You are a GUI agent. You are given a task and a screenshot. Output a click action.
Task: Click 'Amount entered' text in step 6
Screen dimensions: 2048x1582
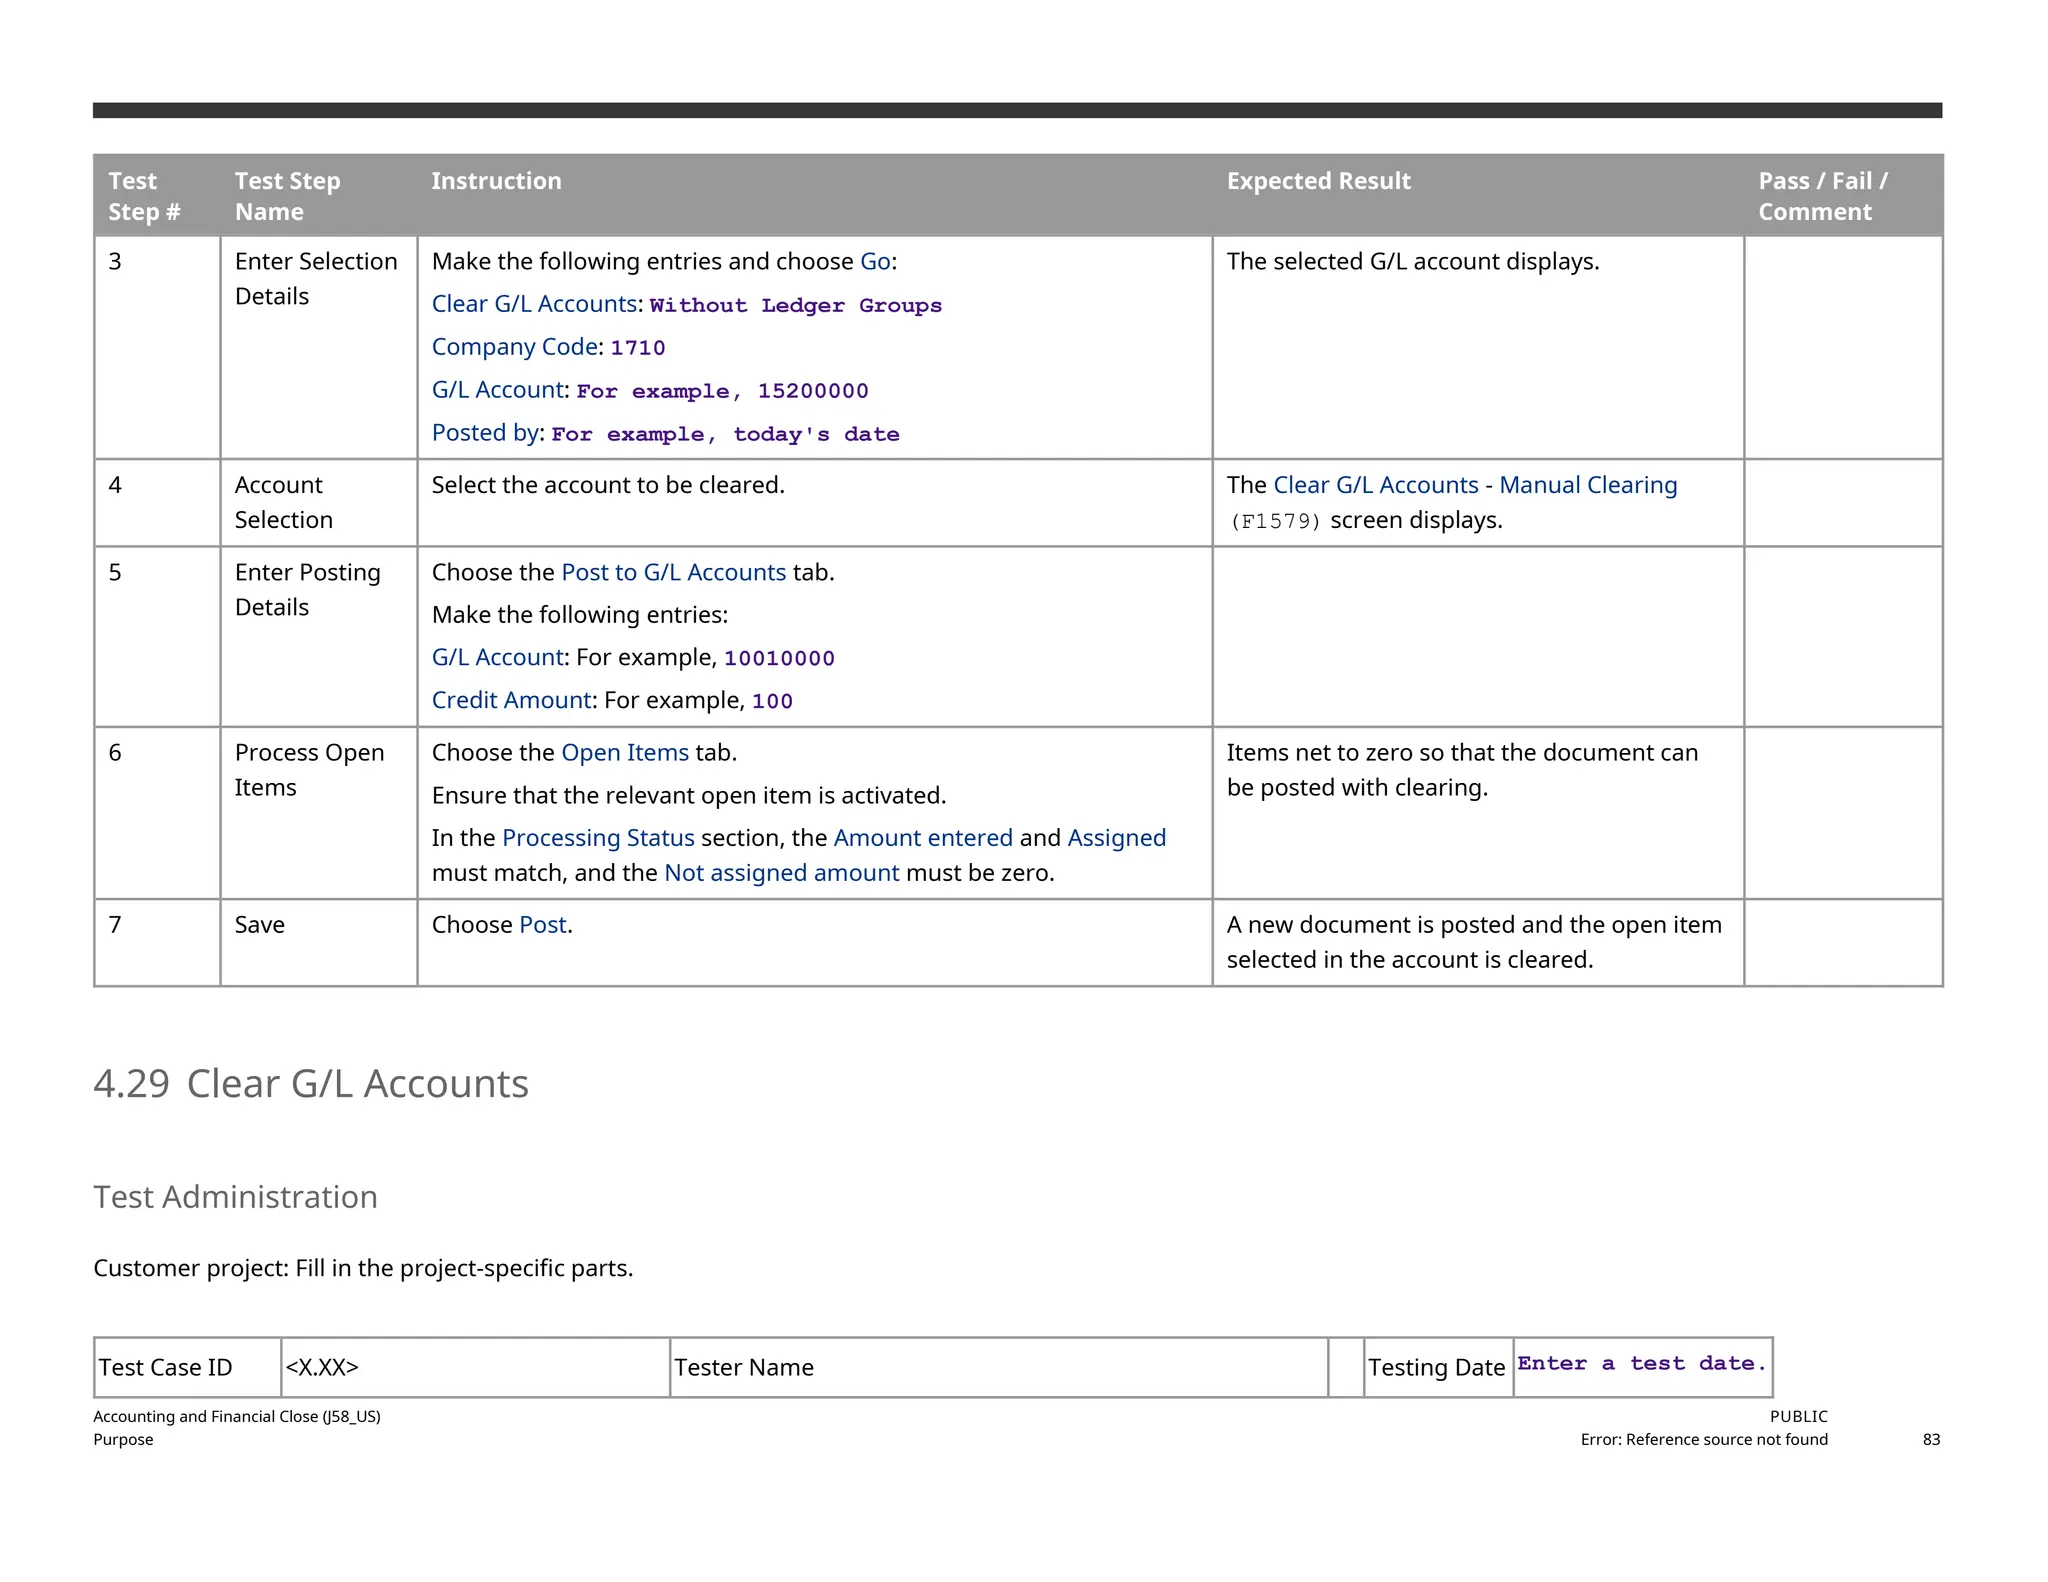[x=922, y=838]
